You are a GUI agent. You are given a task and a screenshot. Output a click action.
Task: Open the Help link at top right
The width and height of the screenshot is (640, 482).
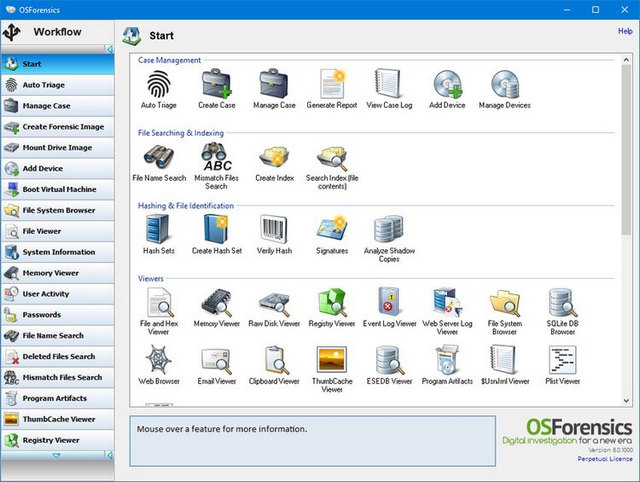click(625, 32)
